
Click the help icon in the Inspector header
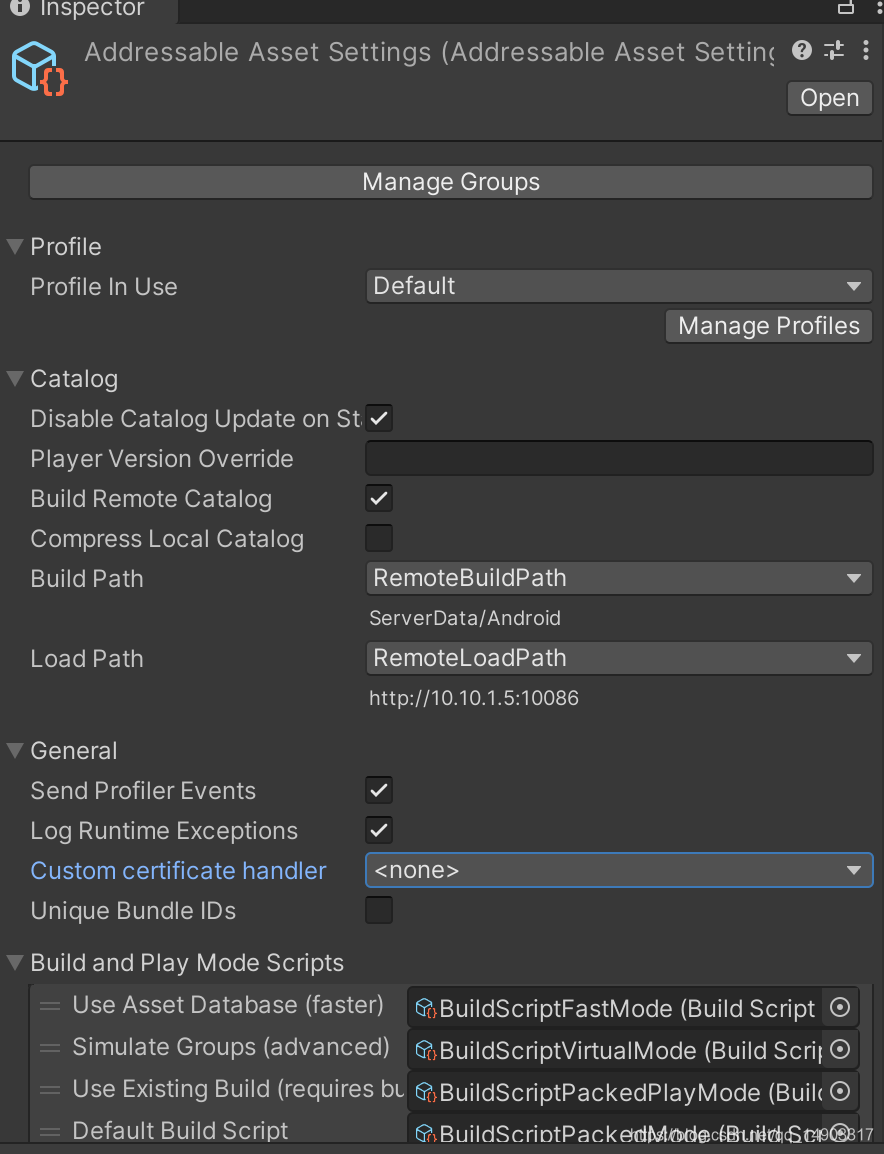click(801, 51)
